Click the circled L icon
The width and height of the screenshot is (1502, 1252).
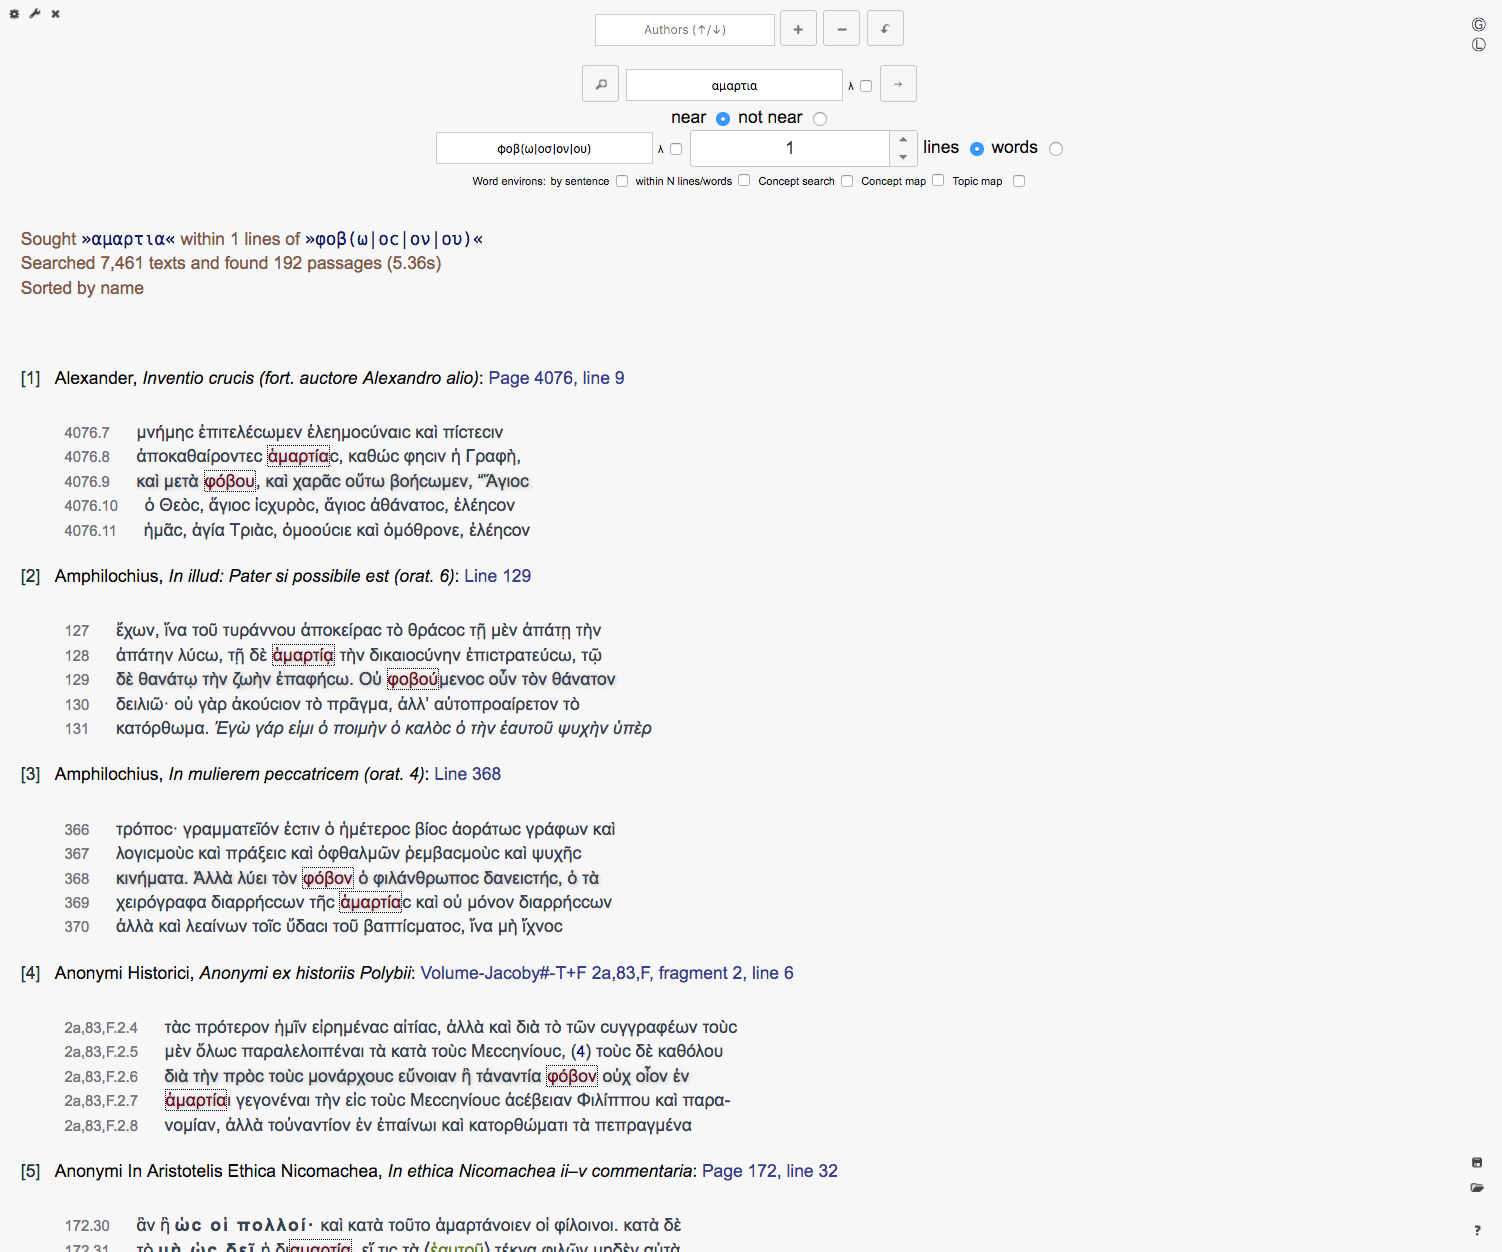click(1478, 45)
